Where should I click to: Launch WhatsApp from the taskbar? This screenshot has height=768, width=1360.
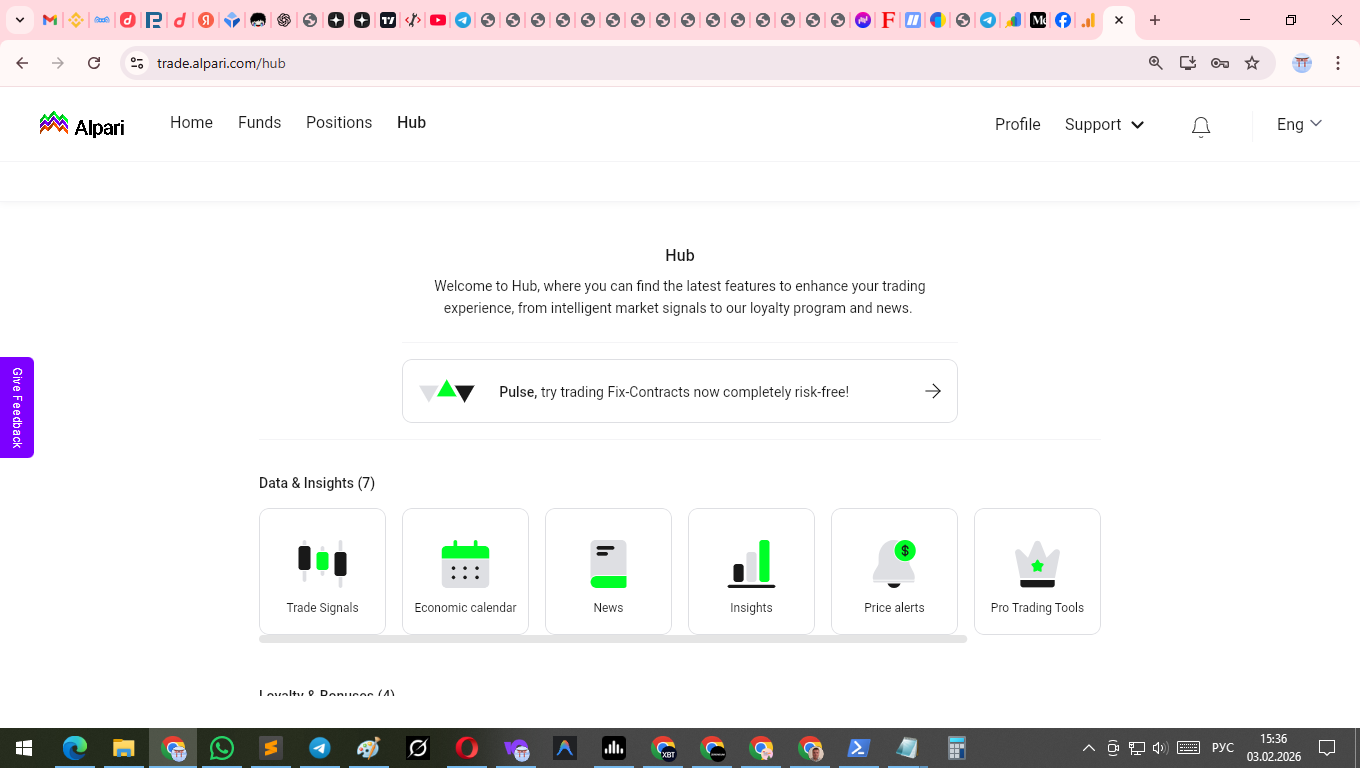point(222,747)
